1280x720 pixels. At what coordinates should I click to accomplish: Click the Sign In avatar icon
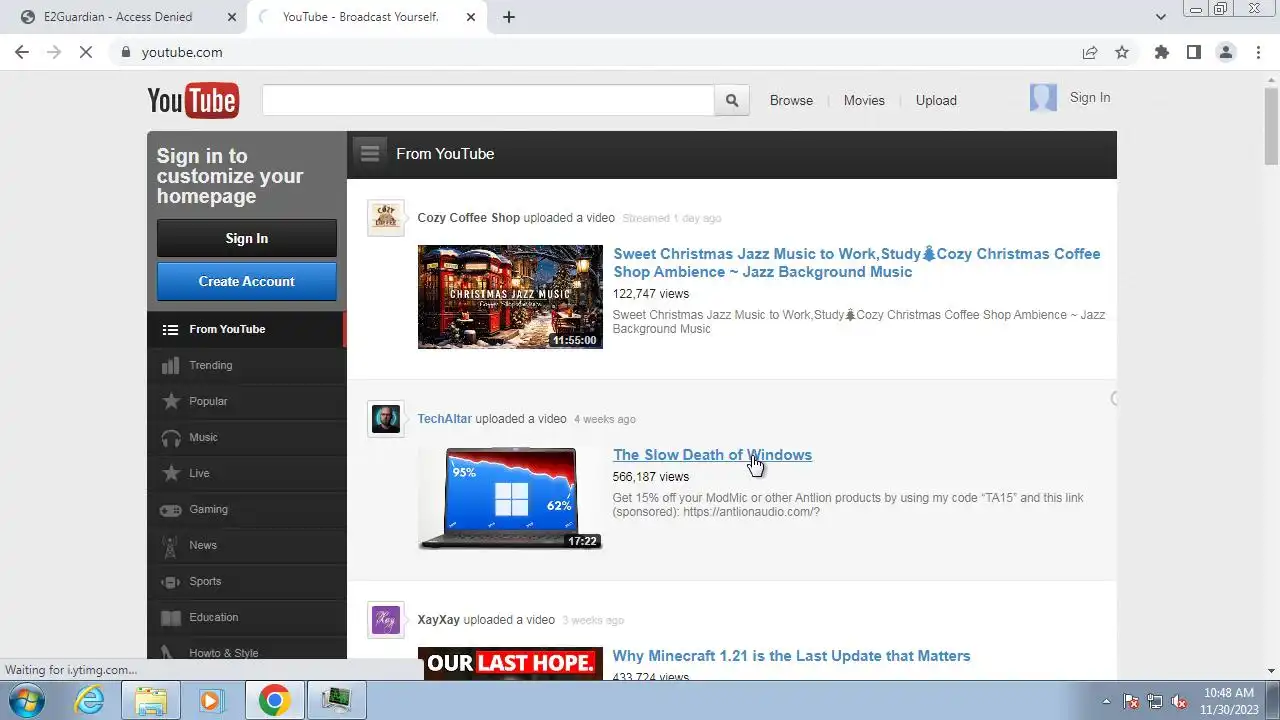point(1043,97)
